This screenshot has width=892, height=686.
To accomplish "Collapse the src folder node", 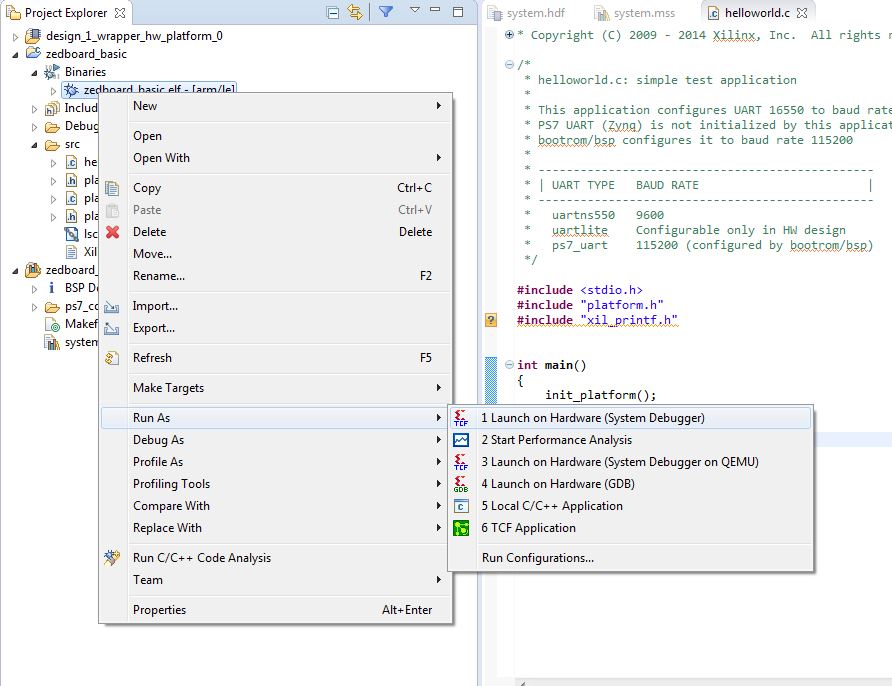I will click(x=34, y=145).
